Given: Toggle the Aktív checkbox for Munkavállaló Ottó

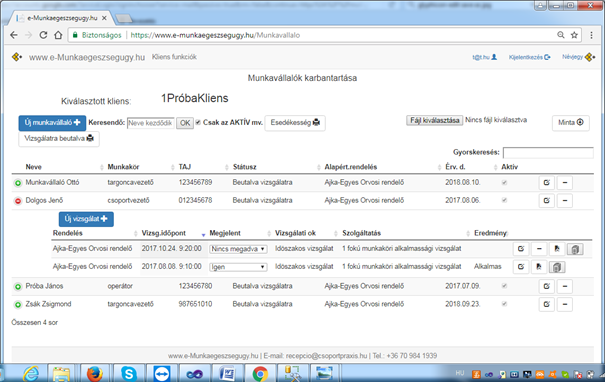Looking at the screenshot, I should click(504, 183).
